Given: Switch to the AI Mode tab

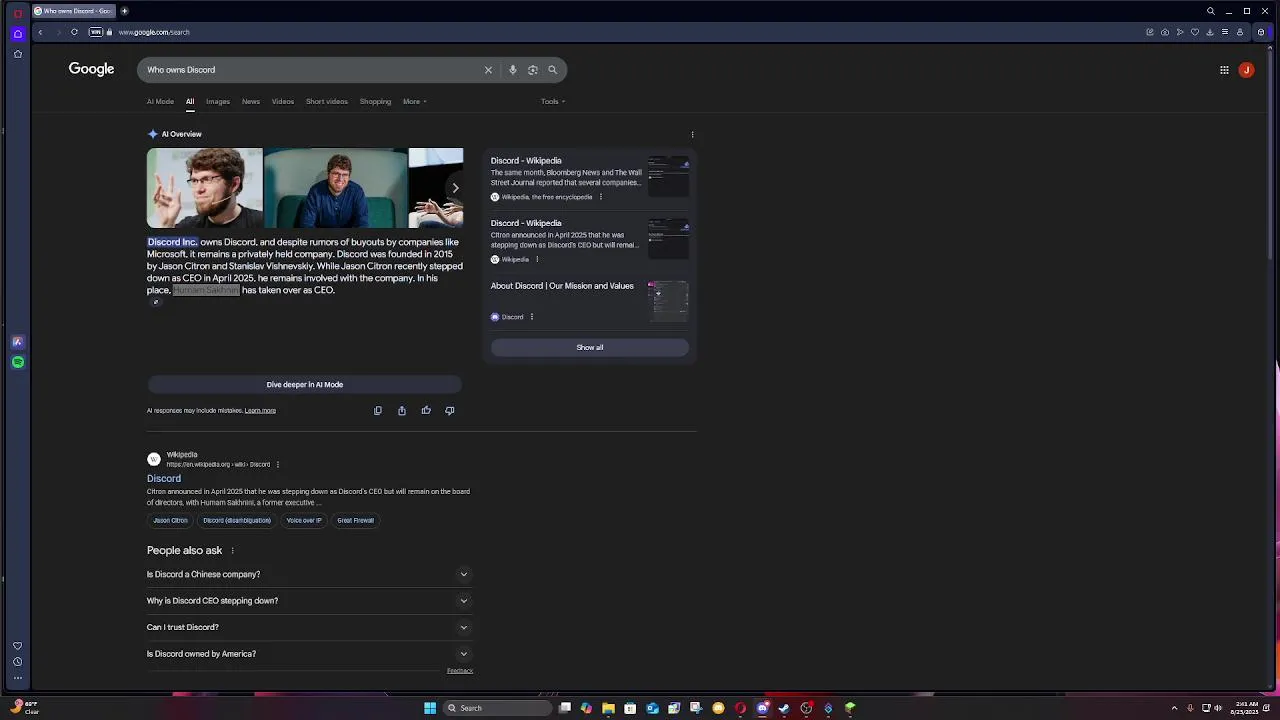Looking at the screenshot, I should tap(160, 101).
